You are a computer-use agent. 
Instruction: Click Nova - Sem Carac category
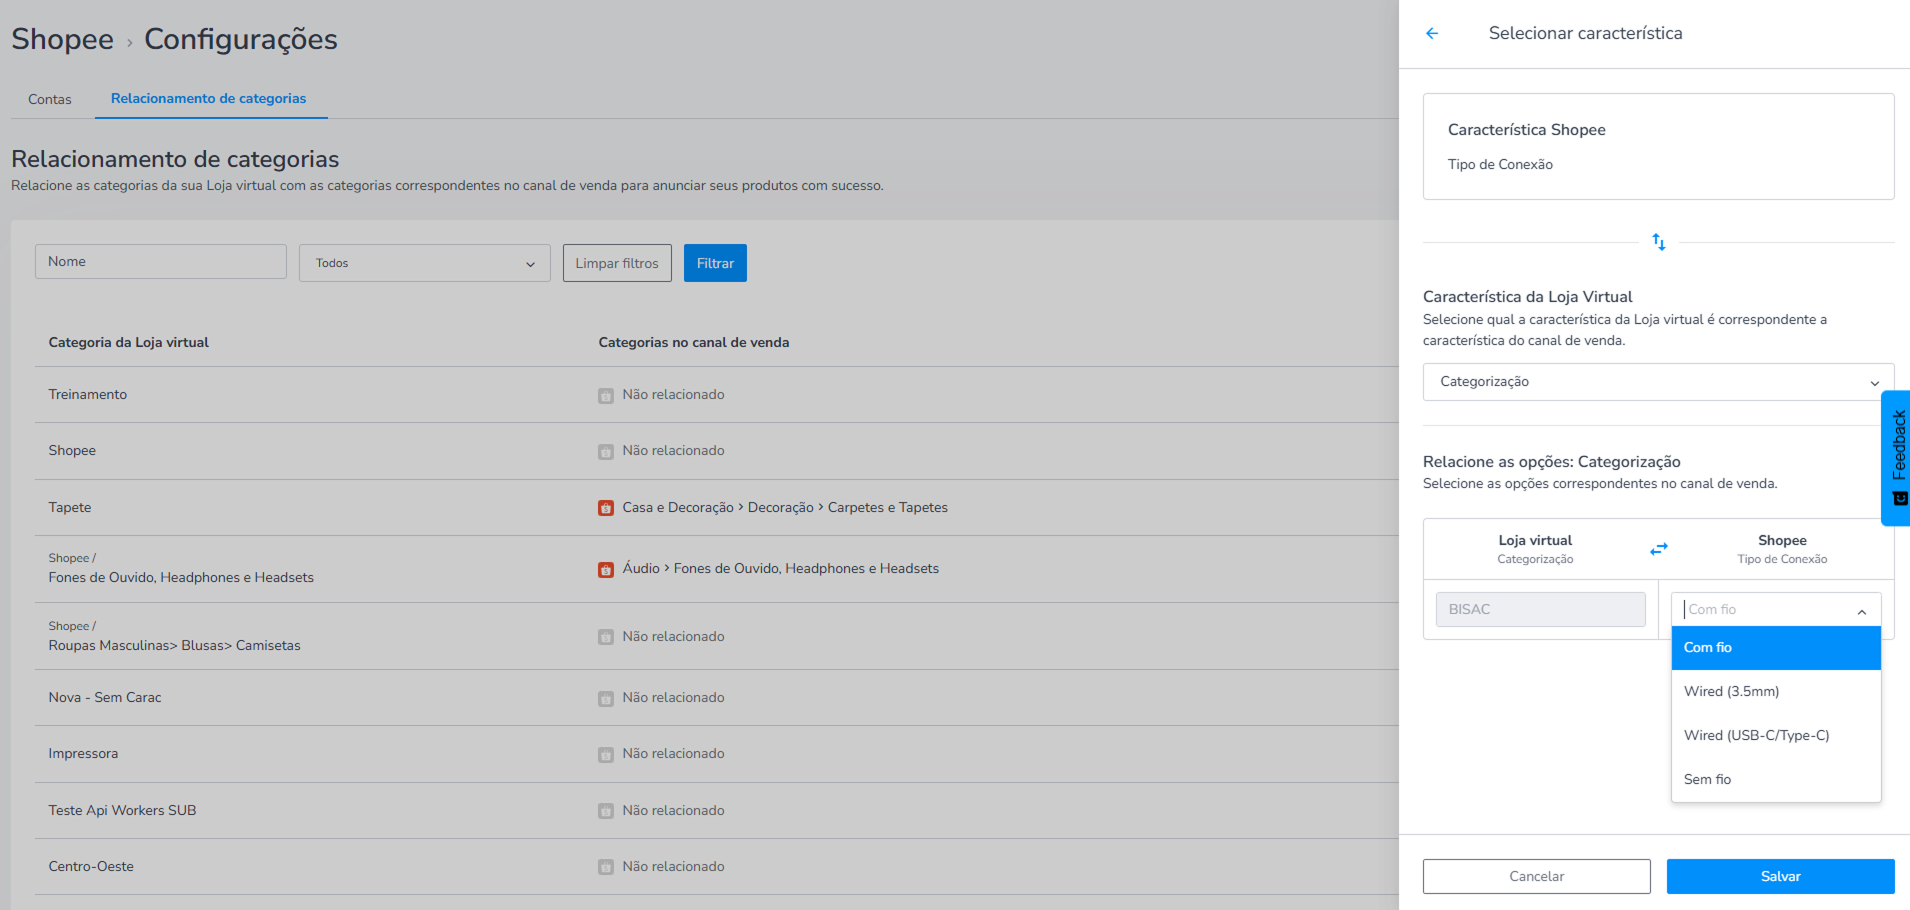coord(105,698)
